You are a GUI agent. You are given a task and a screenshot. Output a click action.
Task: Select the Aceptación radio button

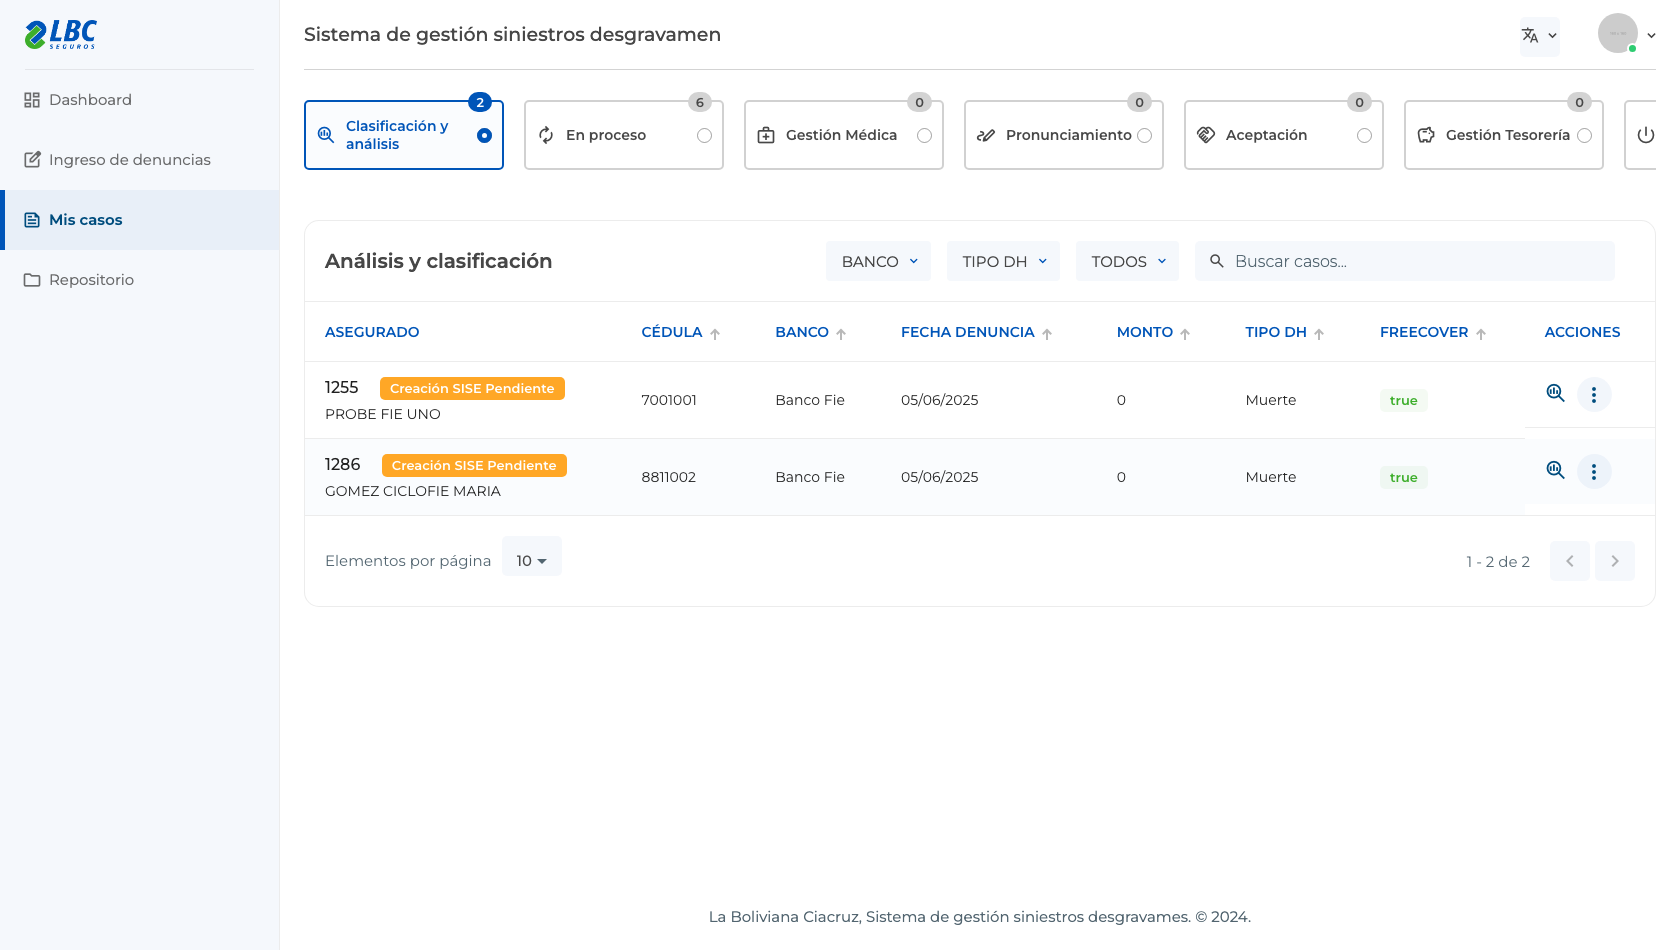tap(1364, 136)
